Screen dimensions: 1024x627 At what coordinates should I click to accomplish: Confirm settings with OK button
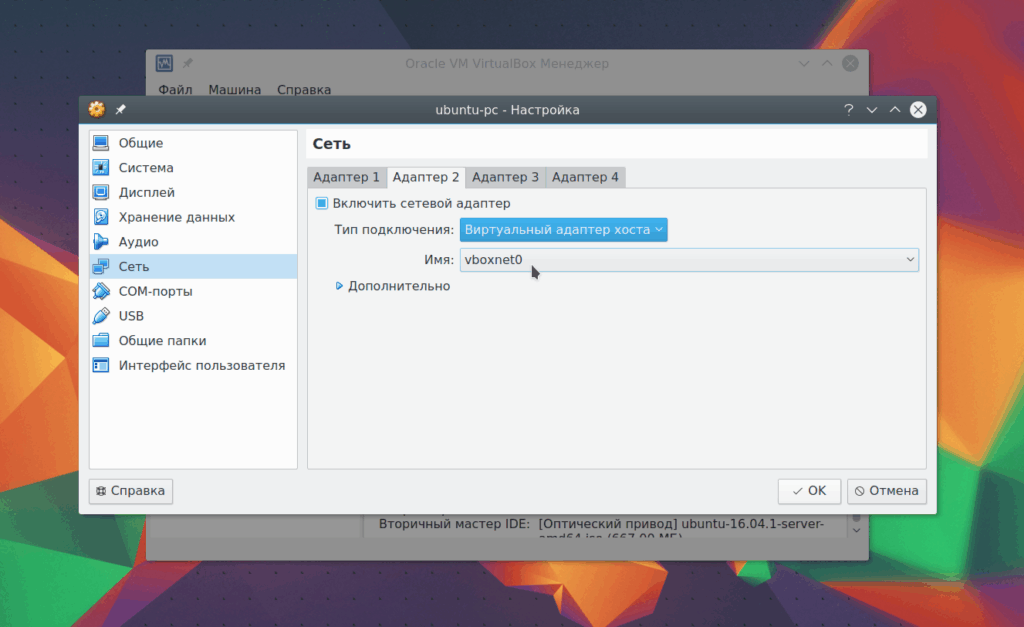(x=809, y=491)
